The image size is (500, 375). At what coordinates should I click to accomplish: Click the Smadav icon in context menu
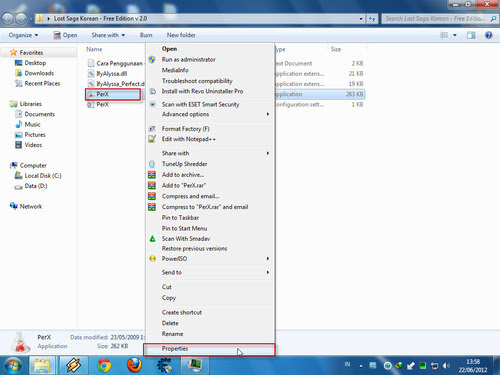(152, 239)
